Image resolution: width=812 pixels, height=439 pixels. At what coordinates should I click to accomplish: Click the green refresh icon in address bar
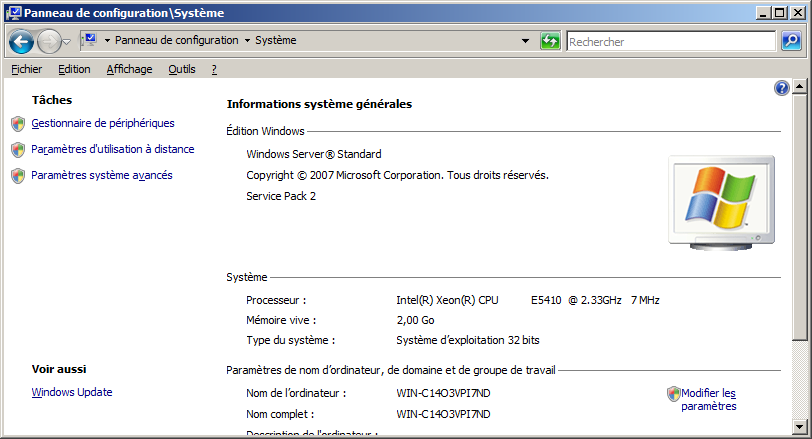550,41
